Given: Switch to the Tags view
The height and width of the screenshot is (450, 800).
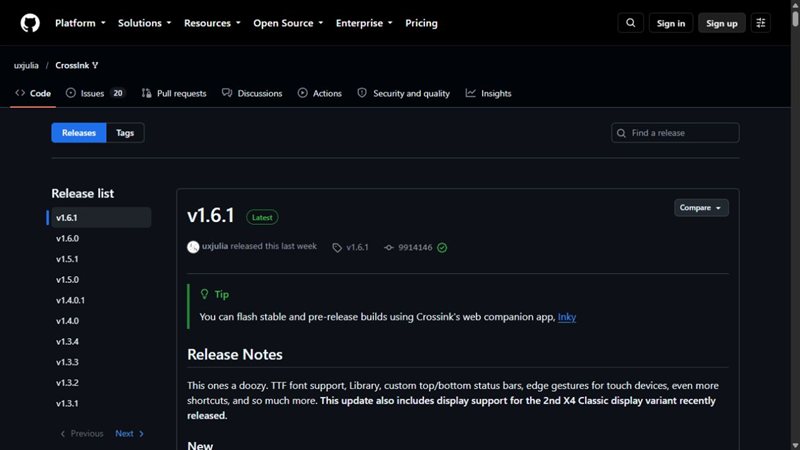Looking at the screenshot, I should 125,133.
